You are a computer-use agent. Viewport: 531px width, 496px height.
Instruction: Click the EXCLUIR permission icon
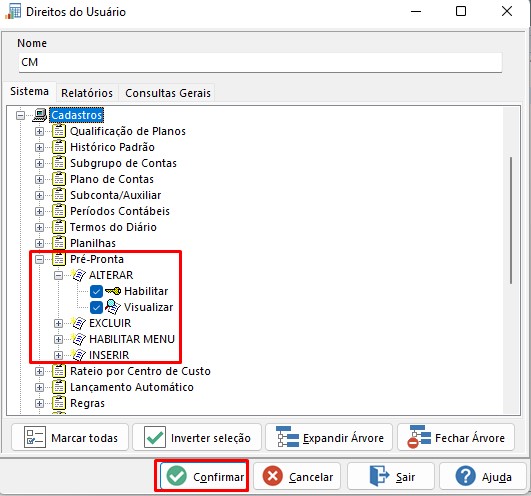click(x=78, y=323)
